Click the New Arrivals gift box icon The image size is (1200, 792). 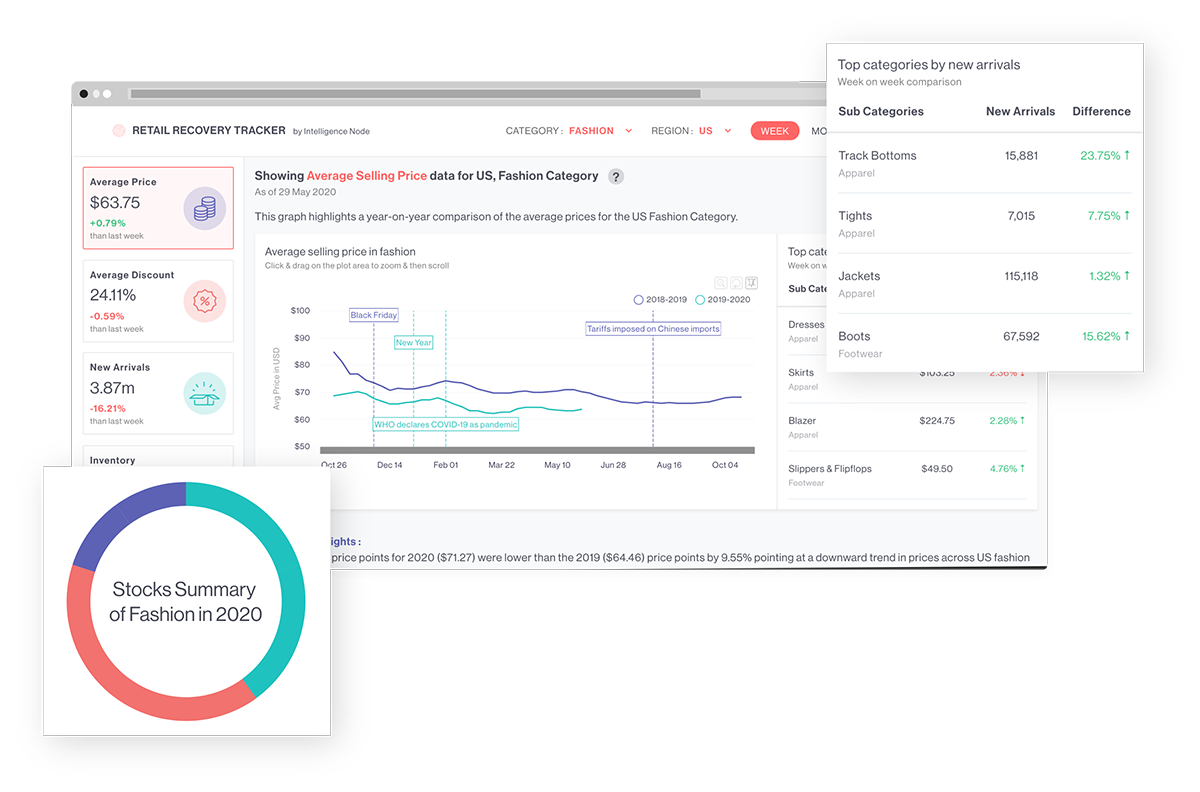coord(204,393)
